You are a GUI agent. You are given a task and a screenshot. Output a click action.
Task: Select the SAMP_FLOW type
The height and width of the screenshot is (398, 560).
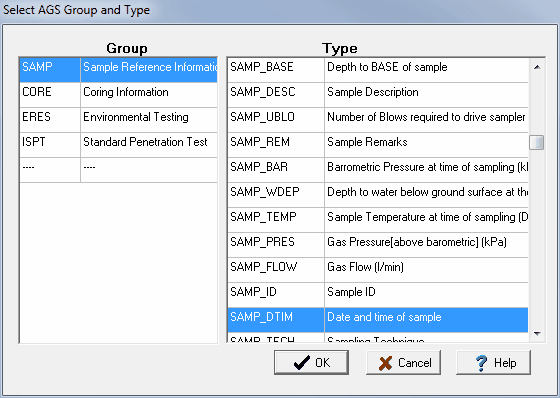276,270
